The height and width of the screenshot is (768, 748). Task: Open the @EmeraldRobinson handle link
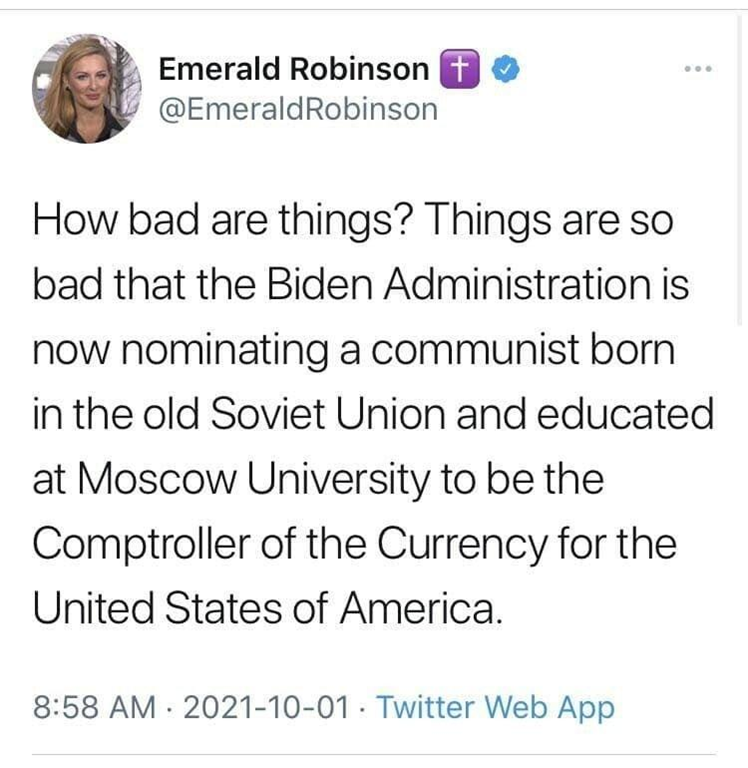pyautogui.click(x=298, y=109)
